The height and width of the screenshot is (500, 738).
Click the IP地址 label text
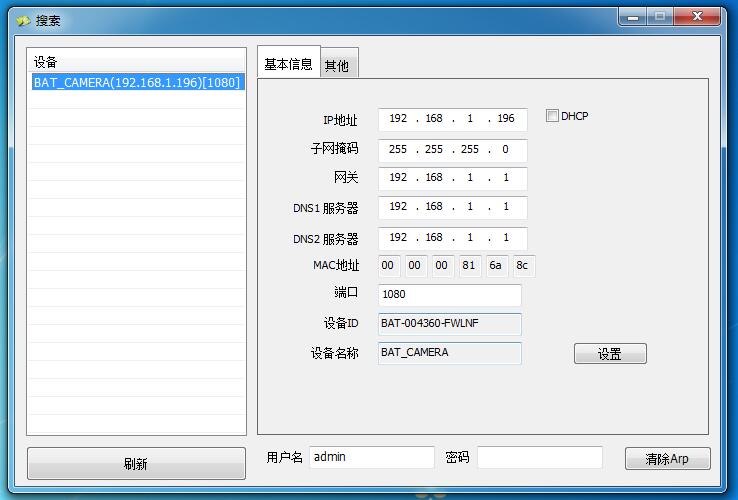point(340,121)
